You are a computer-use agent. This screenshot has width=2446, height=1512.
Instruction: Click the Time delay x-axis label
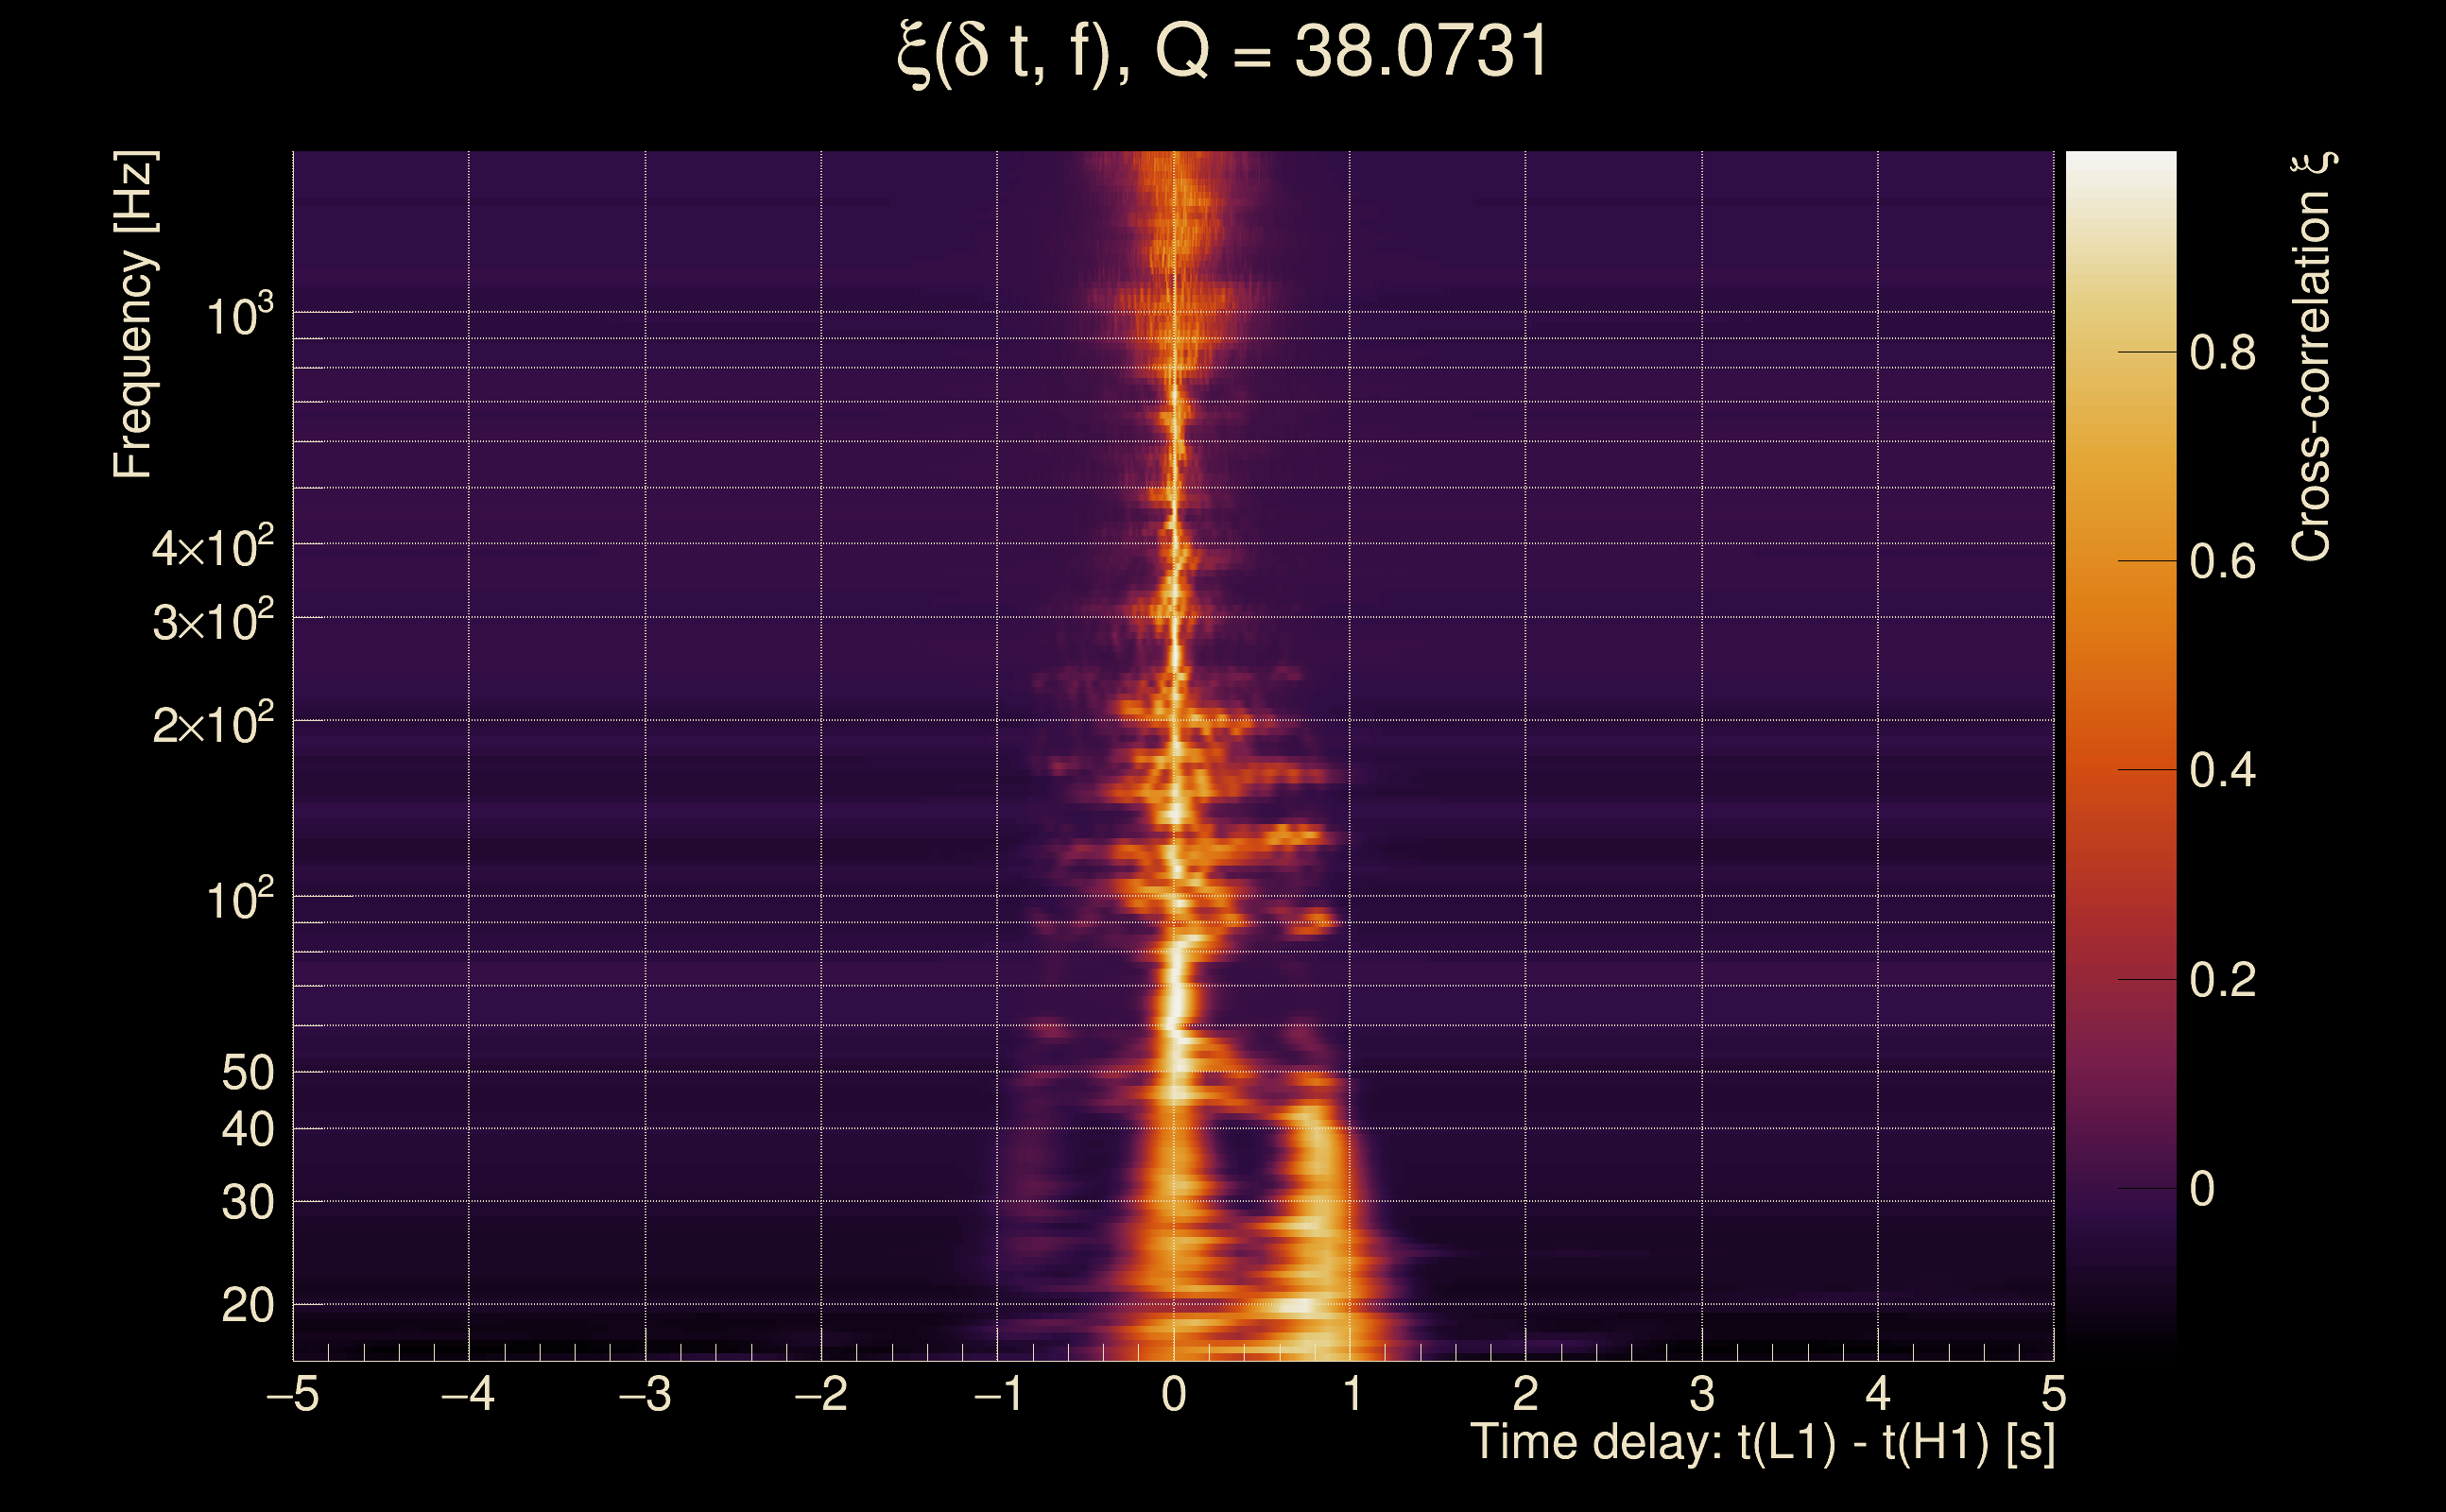[x=1762, y=1443]
